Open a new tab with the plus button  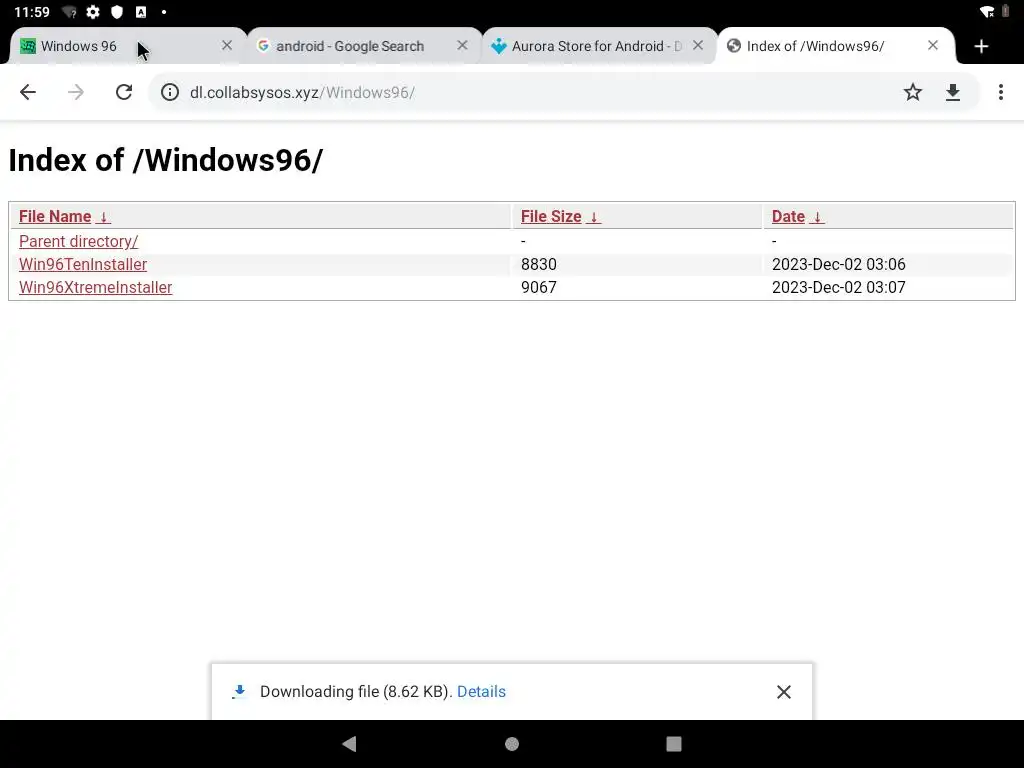pos(981,46)
